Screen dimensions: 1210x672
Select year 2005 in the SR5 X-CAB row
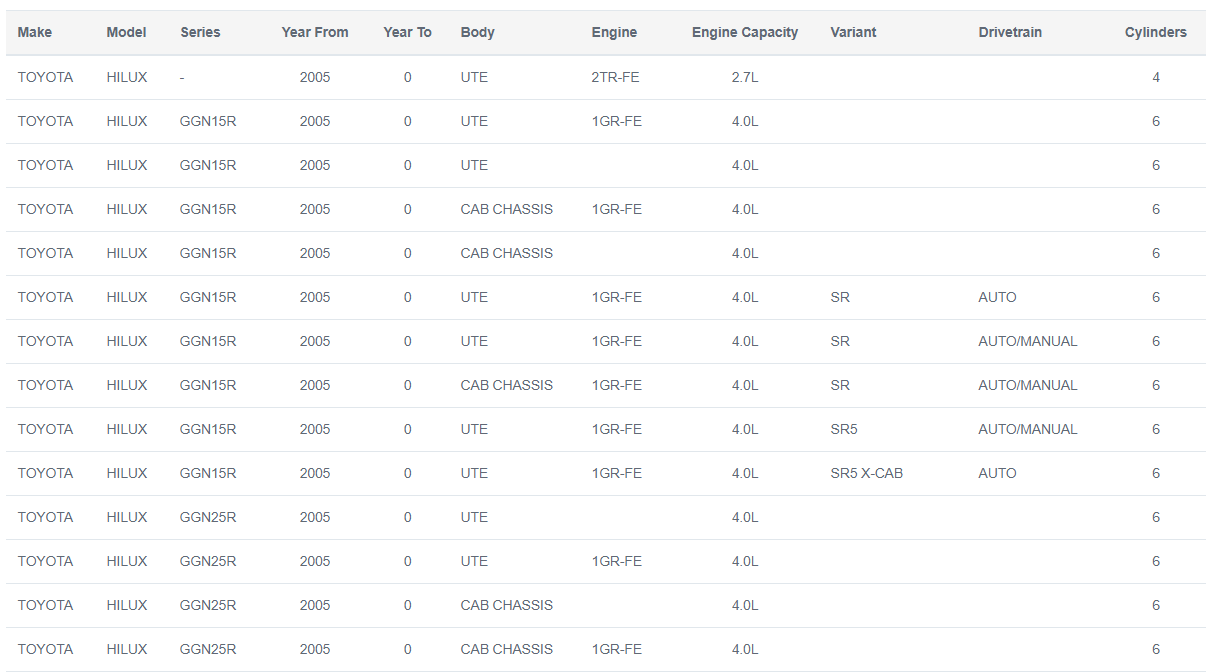coord(315,473)
